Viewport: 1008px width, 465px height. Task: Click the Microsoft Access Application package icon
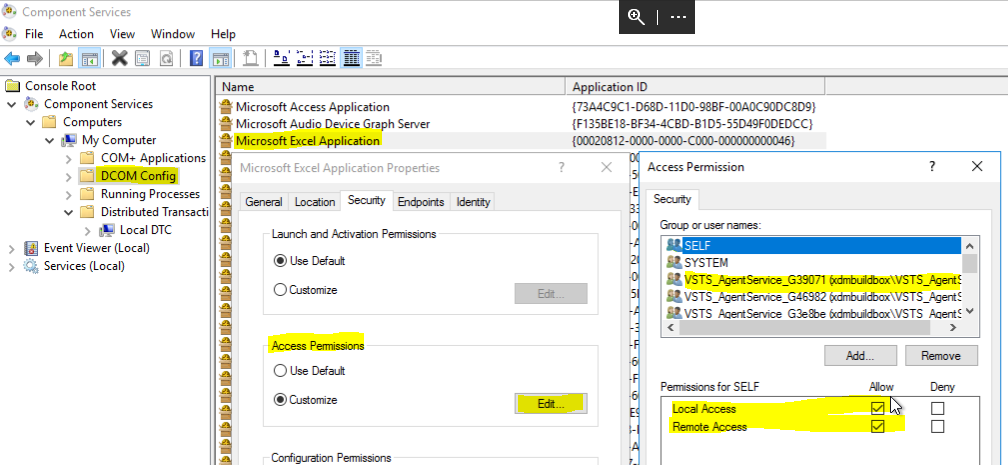pos(225,107)
